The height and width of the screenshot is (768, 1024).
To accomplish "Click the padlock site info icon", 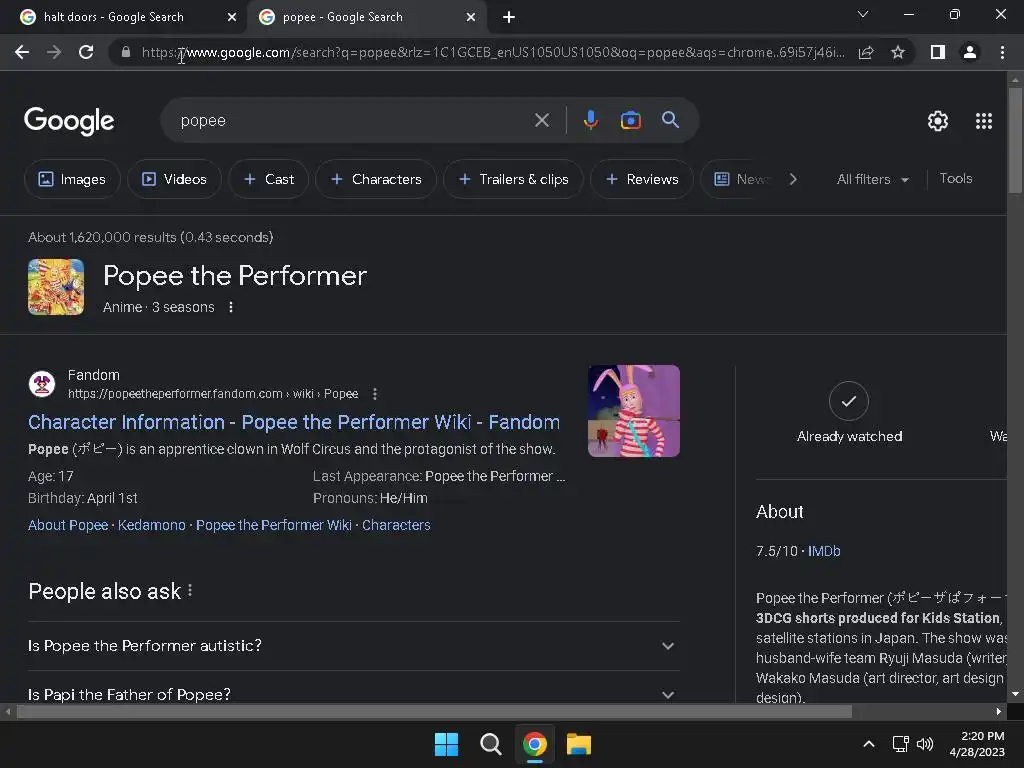I will point(126,52).
